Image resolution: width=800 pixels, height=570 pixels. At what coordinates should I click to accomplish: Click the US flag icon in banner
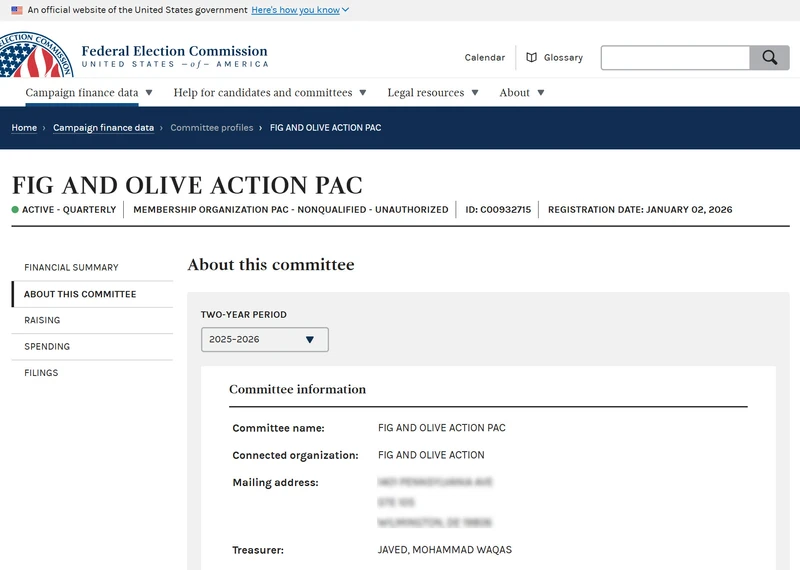(x=17, y=10)
